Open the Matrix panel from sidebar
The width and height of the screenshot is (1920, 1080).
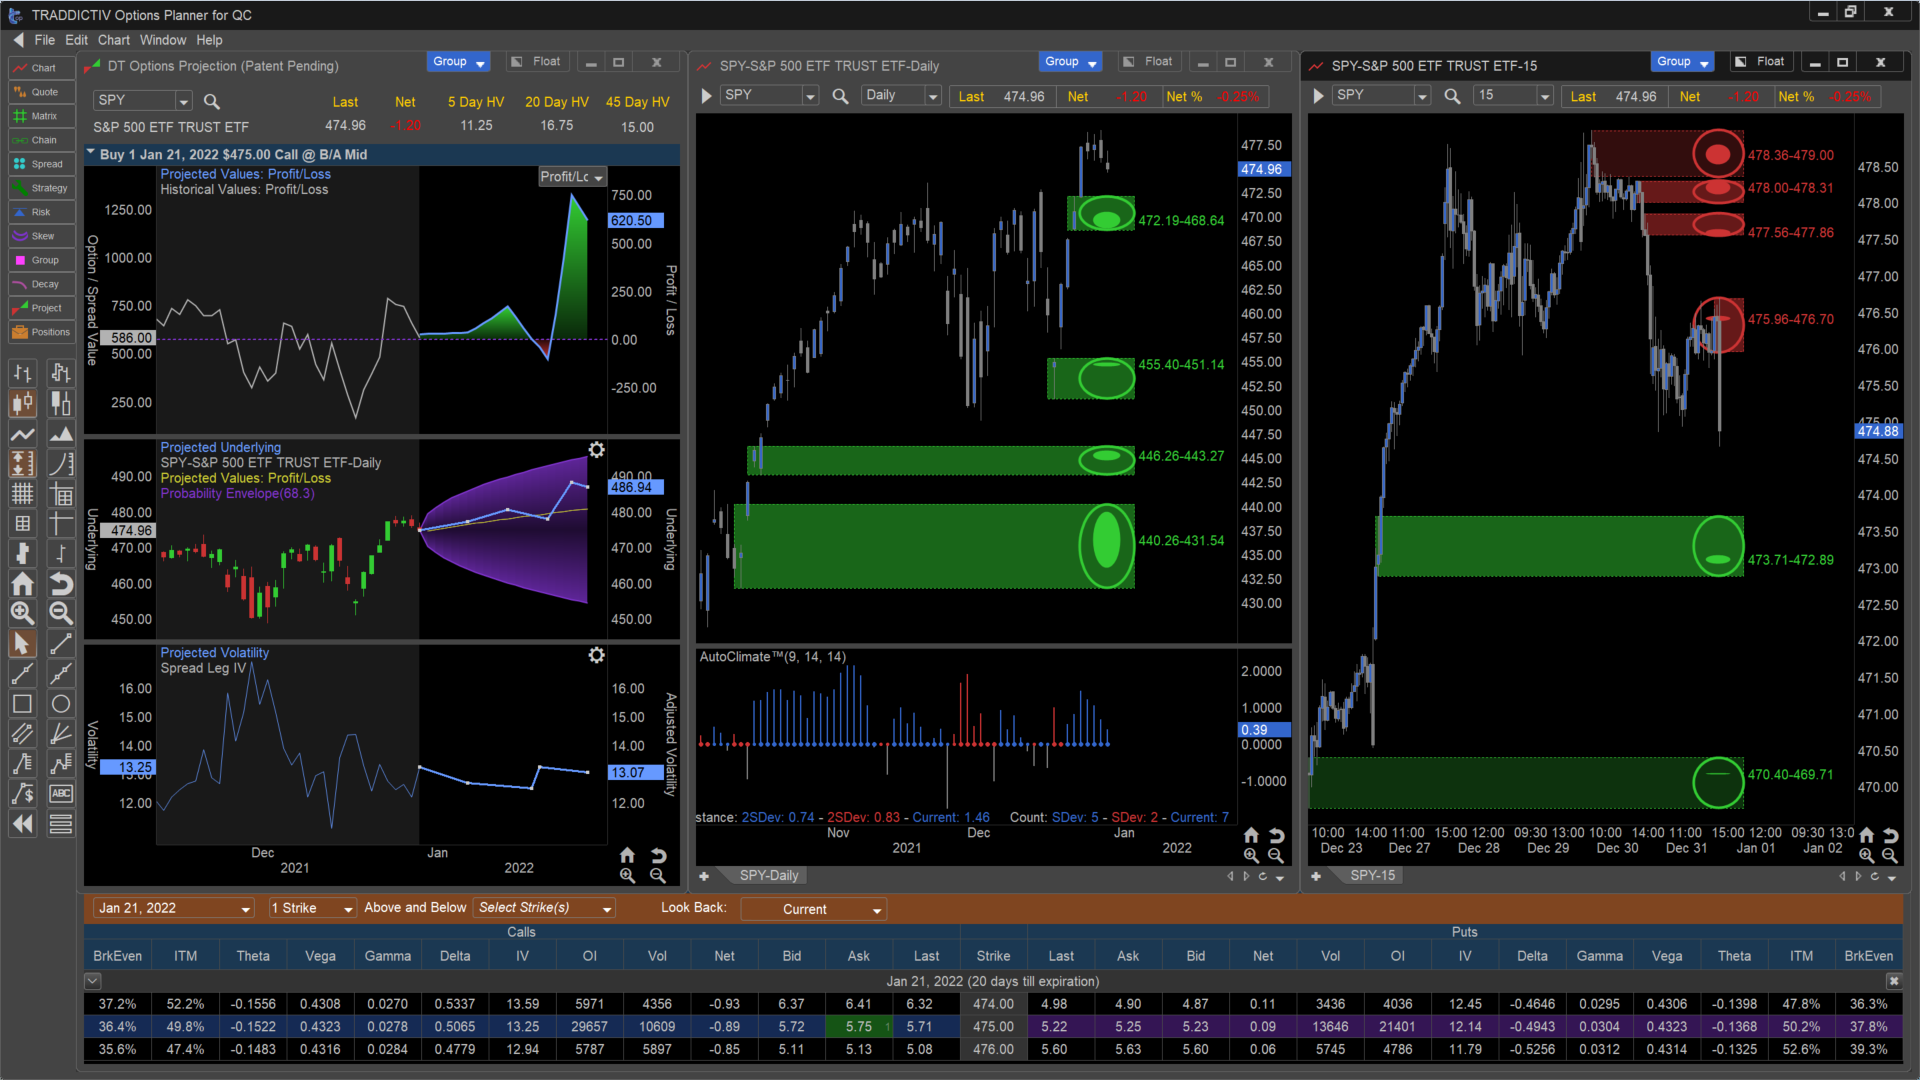tap(41, 116)
